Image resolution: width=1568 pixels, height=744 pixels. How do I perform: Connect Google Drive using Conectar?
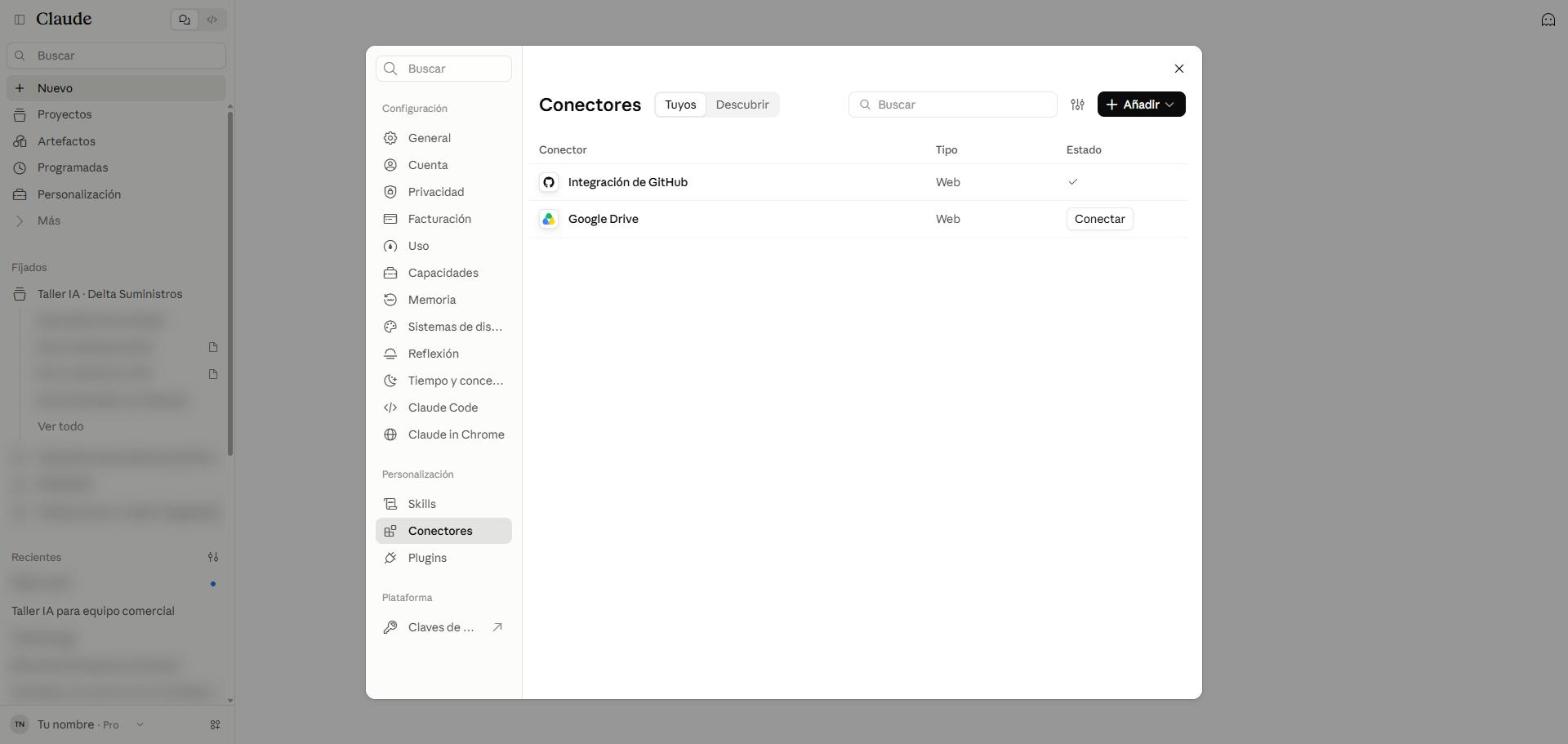pyautogui.click(x=1099, y=219)
